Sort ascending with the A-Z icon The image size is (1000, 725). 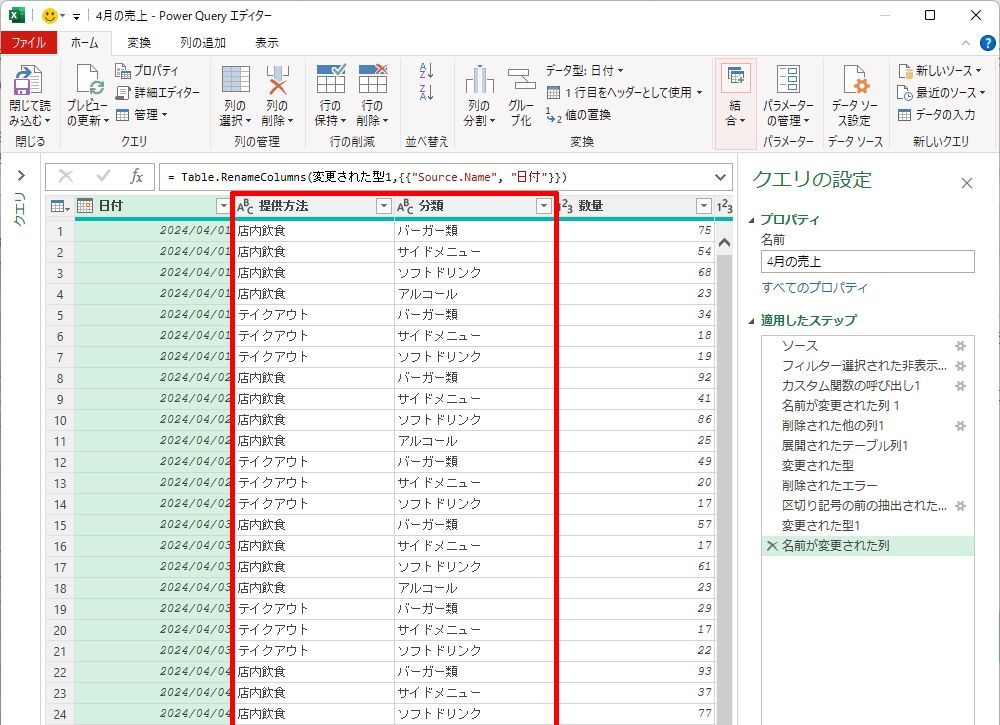[427, 71]
